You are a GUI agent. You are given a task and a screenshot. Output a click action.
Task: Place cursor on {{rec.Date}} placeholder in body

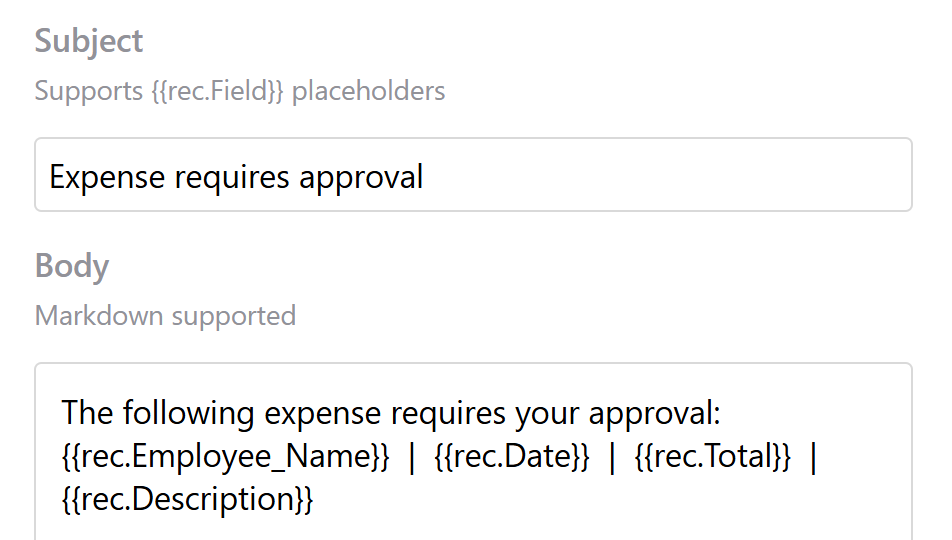point(513,456)
